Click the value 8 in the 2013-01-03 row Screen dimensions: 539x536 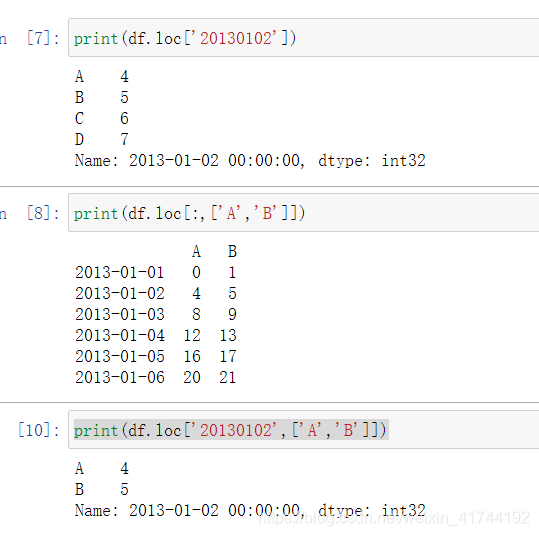(196, 315)
